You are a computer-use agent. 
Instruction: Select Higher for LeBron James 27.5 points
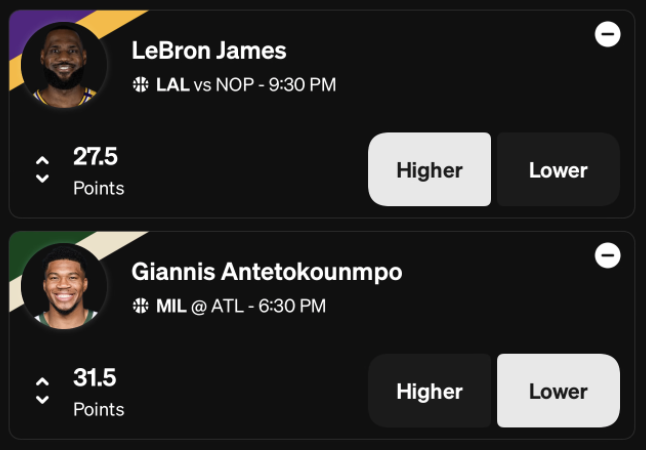click(x=429, y=169)
